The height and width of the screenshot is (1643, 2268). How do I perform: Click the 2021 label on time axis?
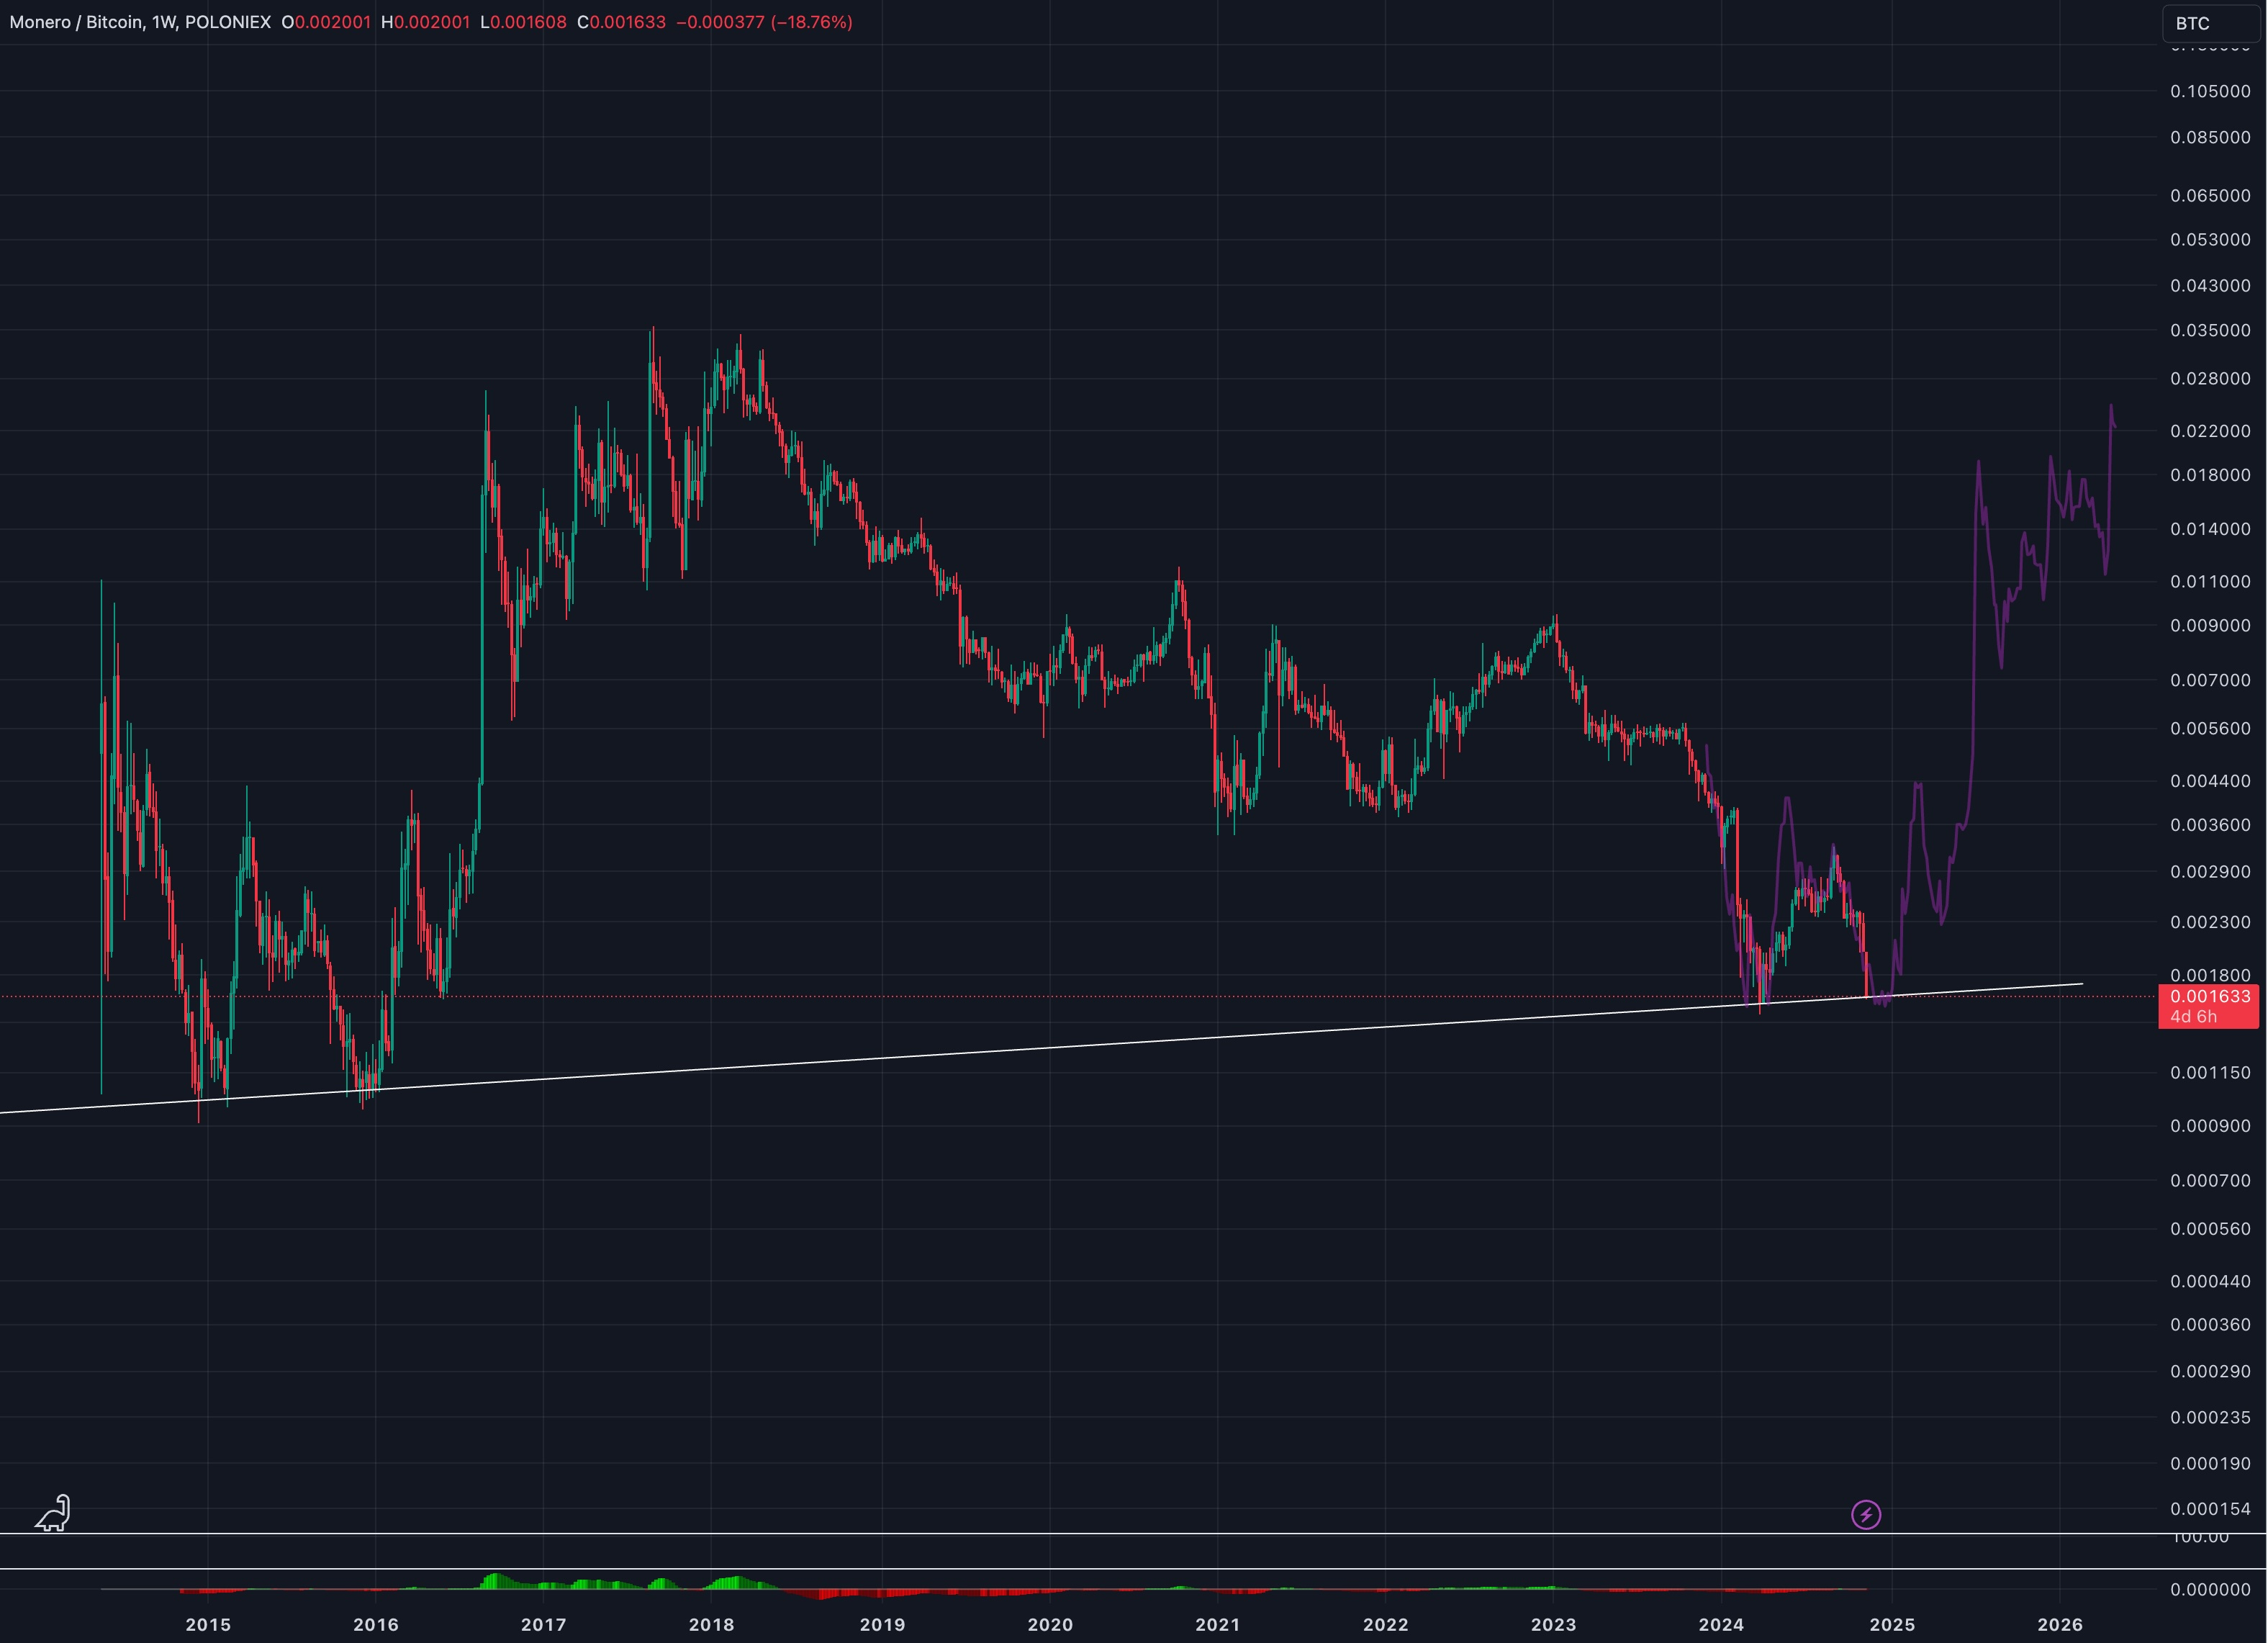pos(1217,1624)
